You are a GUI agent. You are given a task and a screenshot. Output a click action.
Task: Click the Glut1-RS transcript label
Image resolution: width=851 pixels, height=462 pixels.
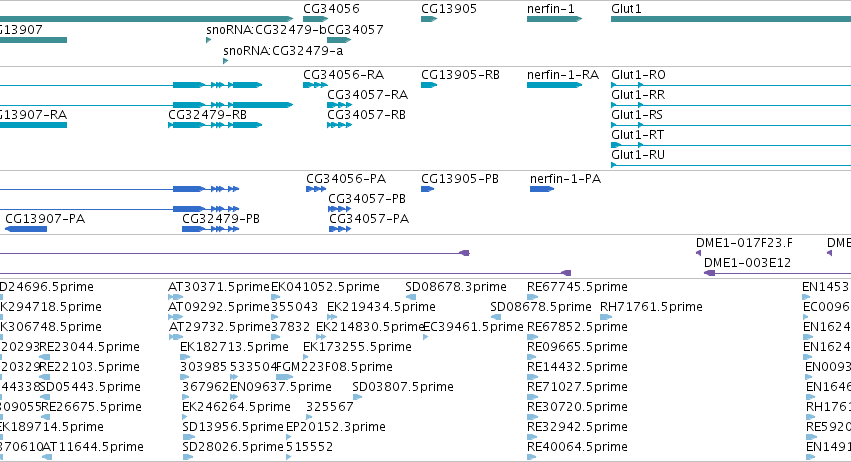[637, 115]
